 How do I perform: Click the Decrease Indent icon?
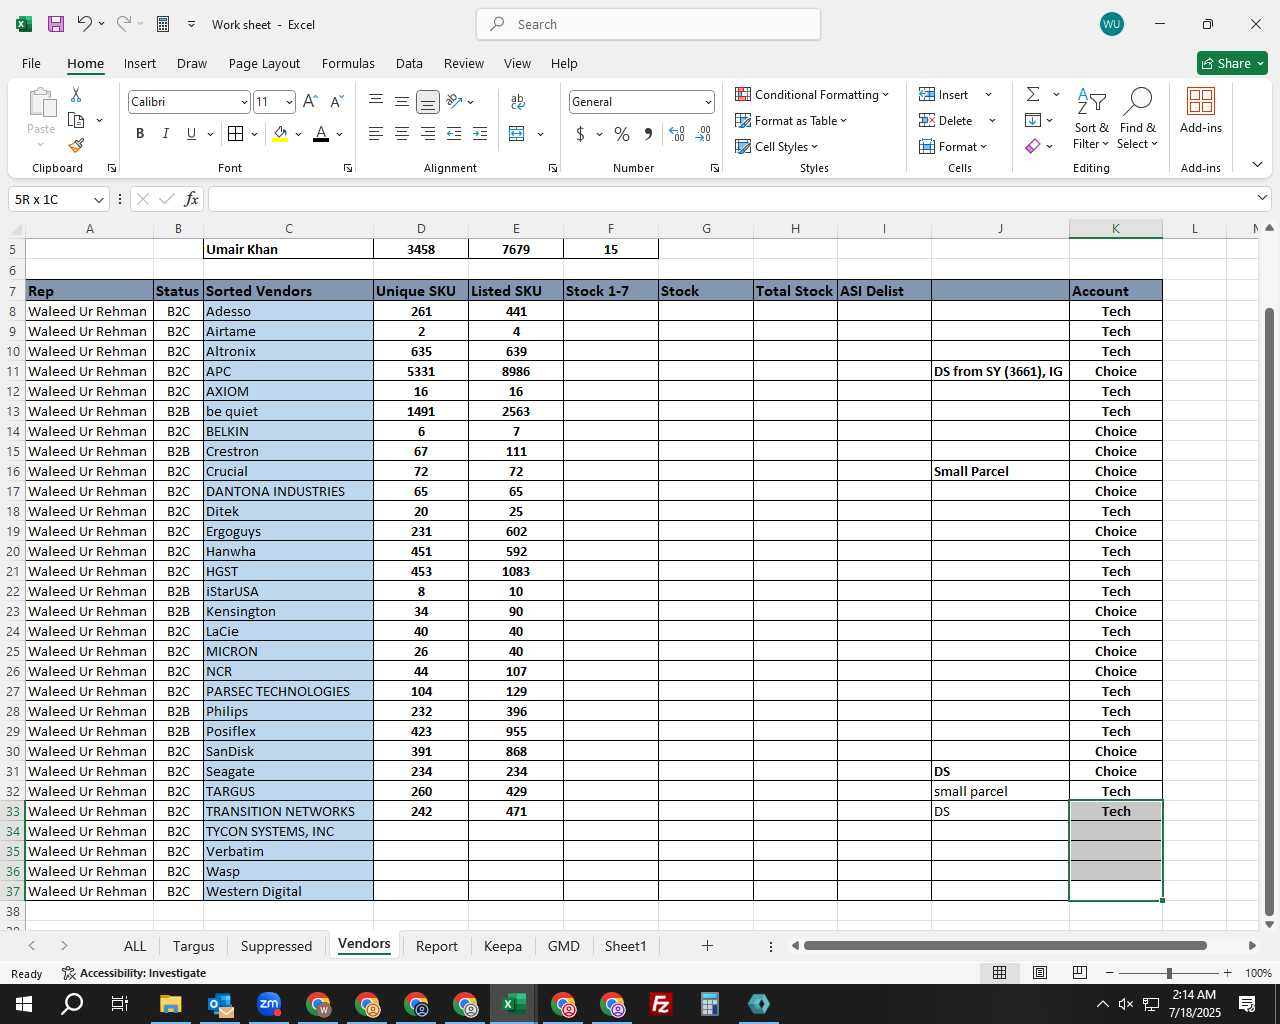pyautogui.click(x=454, y=134)
